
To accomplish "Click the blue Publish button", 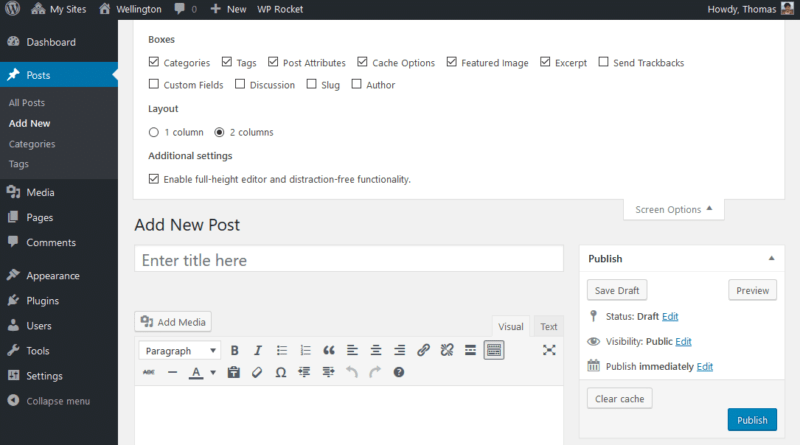I will point(752,420).
